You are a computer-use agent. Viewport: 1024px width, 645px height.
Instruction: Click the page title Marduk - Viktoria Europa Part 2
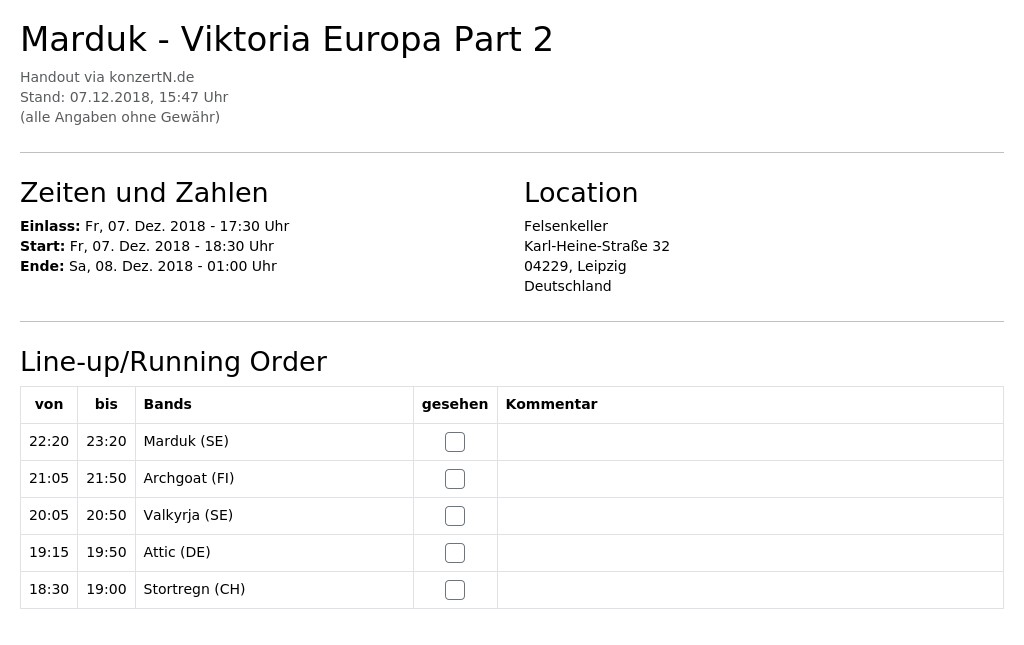[x=287, y=39]
